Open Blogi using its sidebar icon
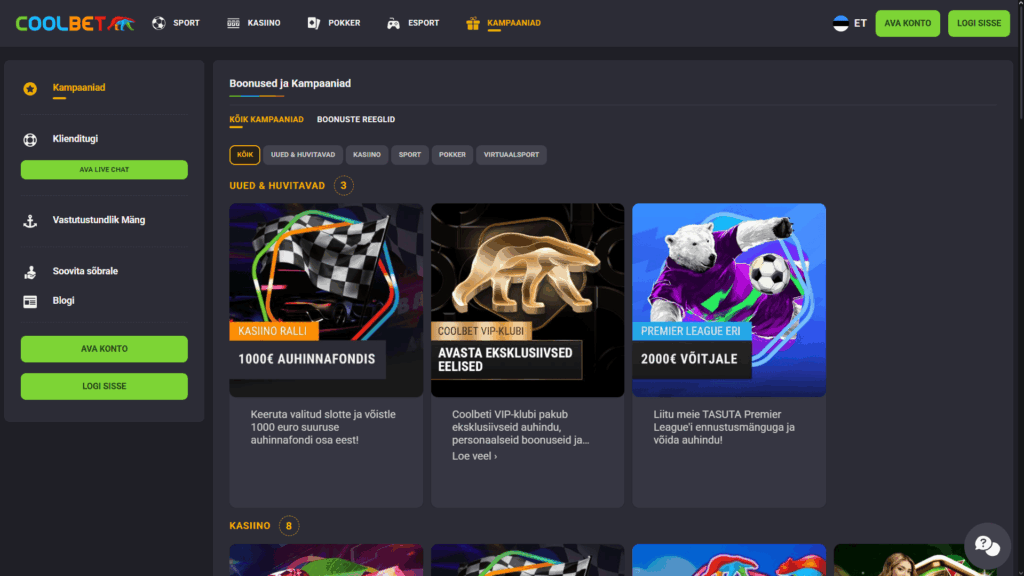Viewport: 1024px width, 576px height. [31, 300]
